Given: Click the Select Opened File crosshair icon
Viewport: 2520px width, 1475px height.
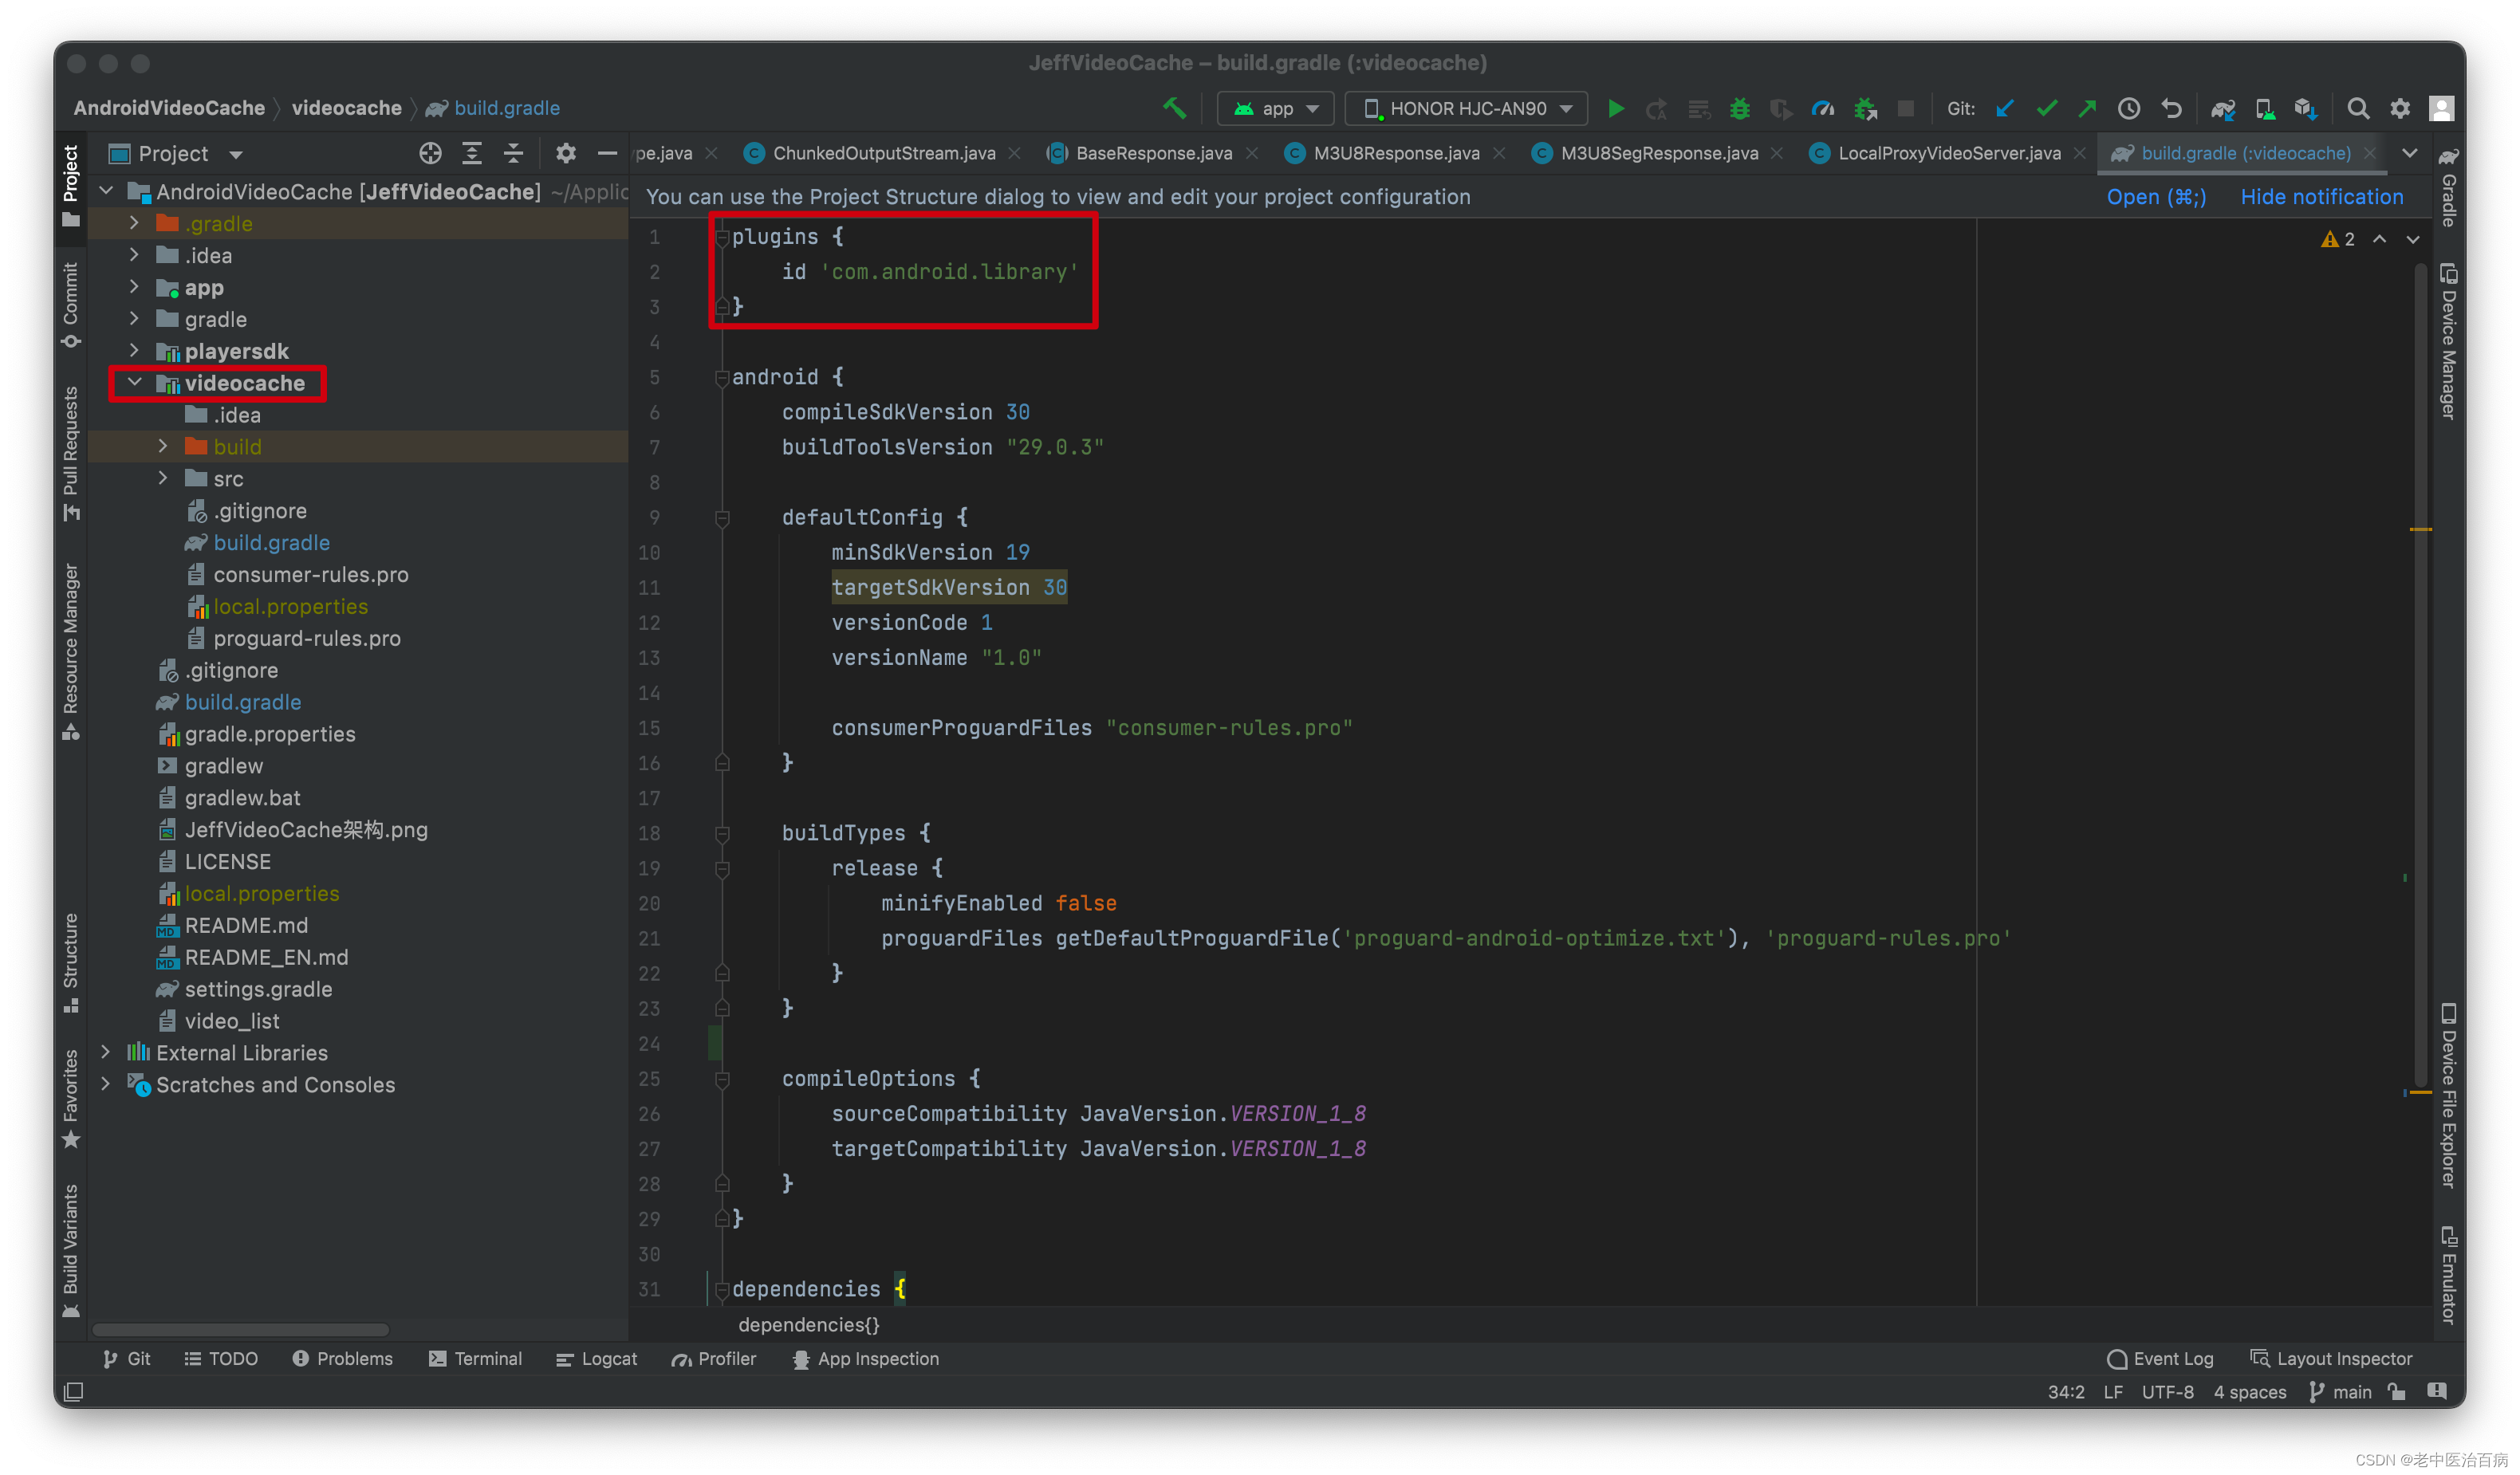Looking at the screenshot, I should (430, 153).
